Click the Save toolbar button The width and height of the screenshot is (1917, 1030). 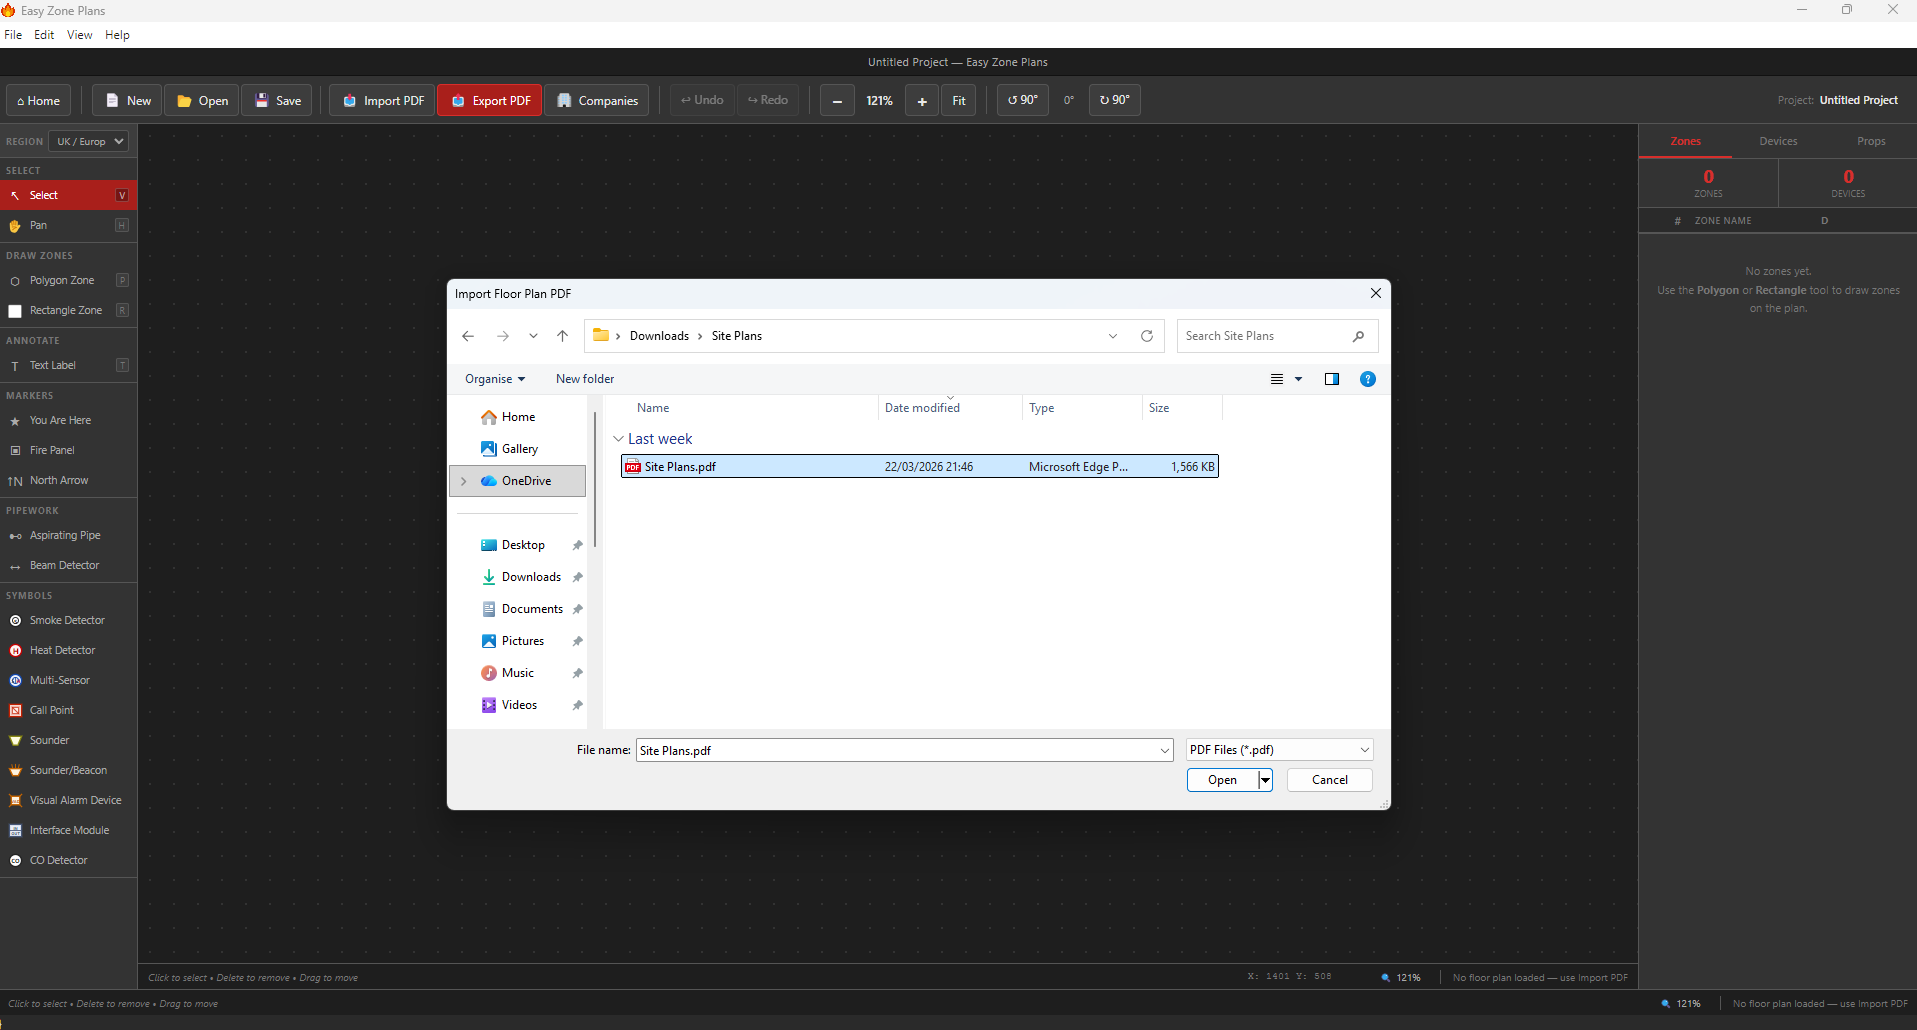[277, 100]
